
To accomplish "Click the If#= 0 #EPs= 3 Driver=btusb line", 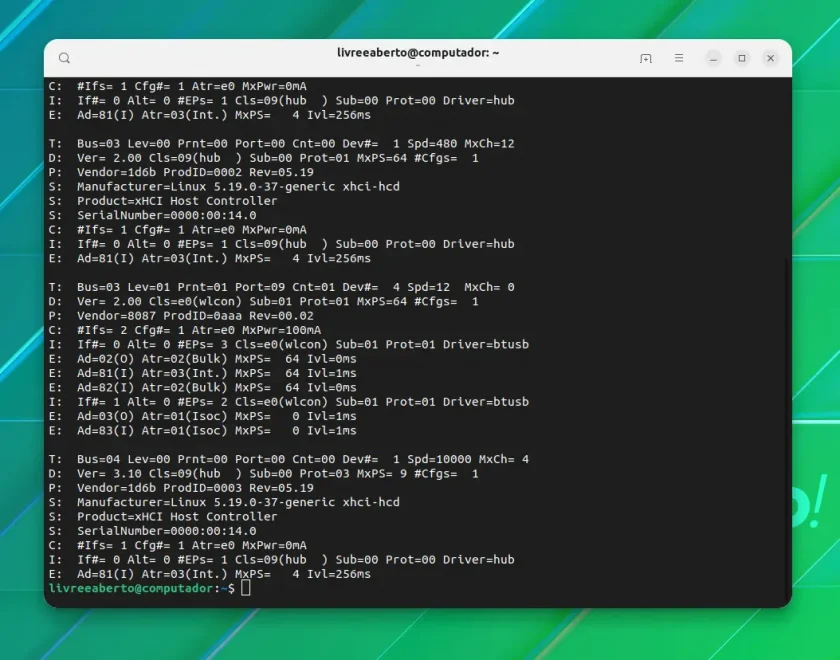I will (288, 344).
